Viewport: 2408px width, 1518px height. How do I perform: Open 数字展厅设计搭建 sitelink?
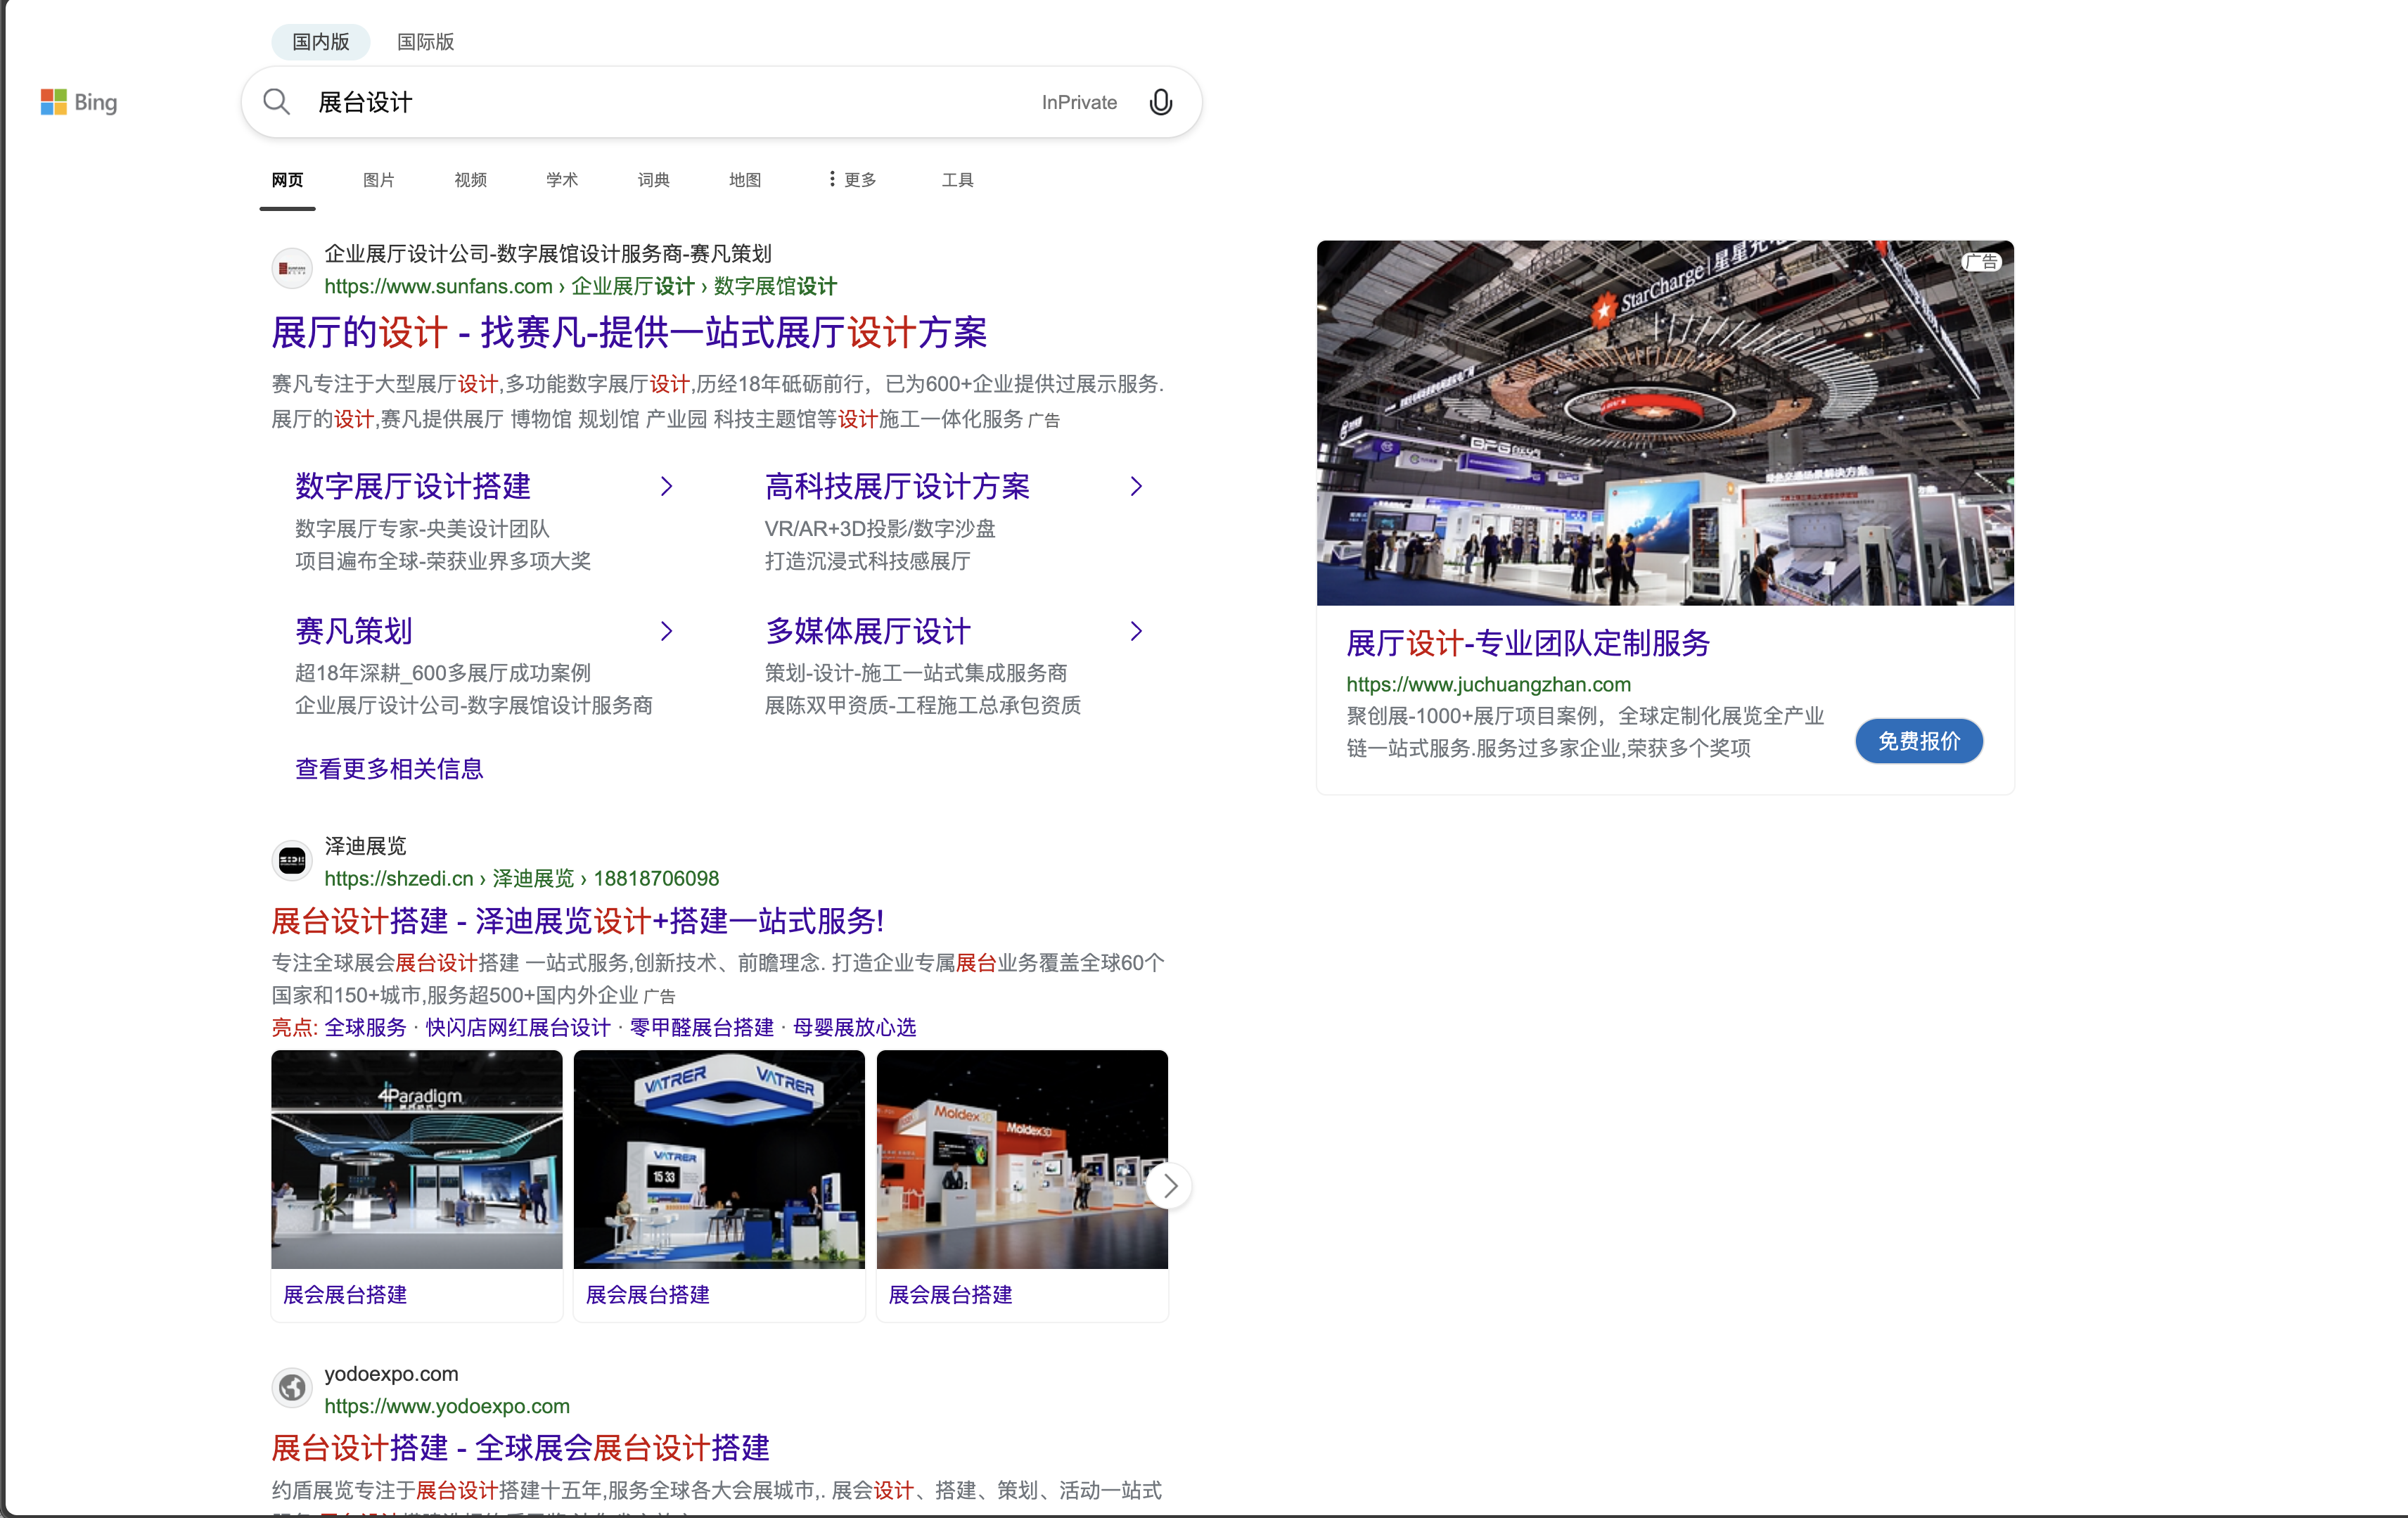pos(413,487)
